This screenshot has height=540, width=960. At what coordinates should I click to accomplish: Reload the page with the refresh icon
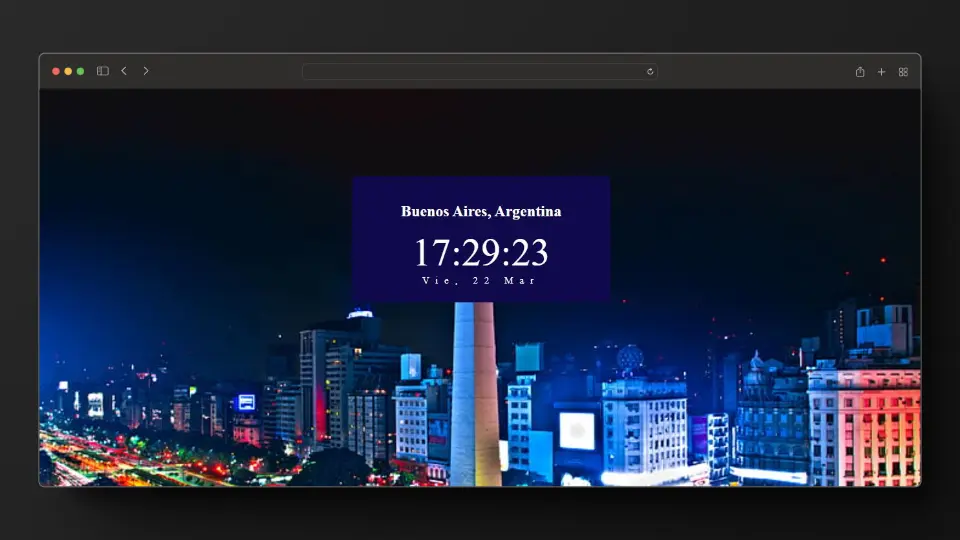coord(650,72)
